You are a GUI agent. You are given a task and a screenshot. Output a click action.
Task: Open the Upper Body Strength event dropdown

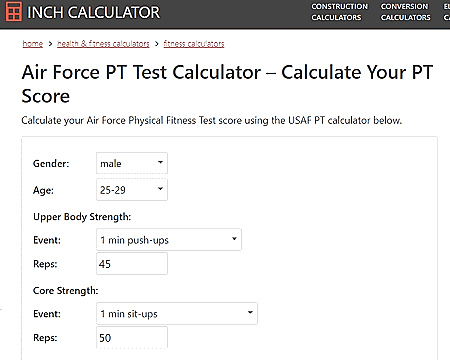coord(169,240)
